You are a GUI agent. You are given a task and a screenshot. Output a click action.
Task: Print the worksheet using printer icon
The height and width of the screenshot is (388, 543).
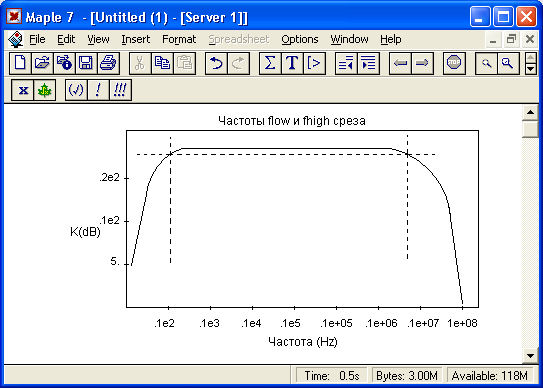108,63
